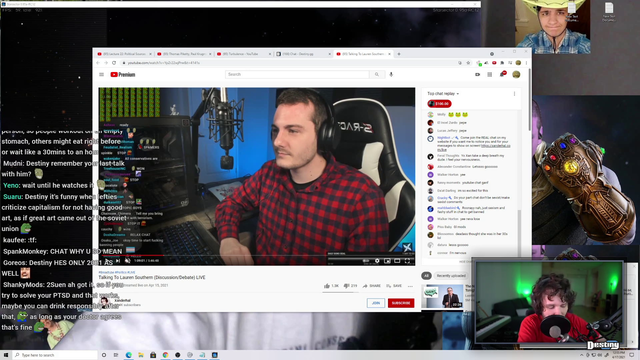
Task: Open the Windows Start menu
Action: 6,355
